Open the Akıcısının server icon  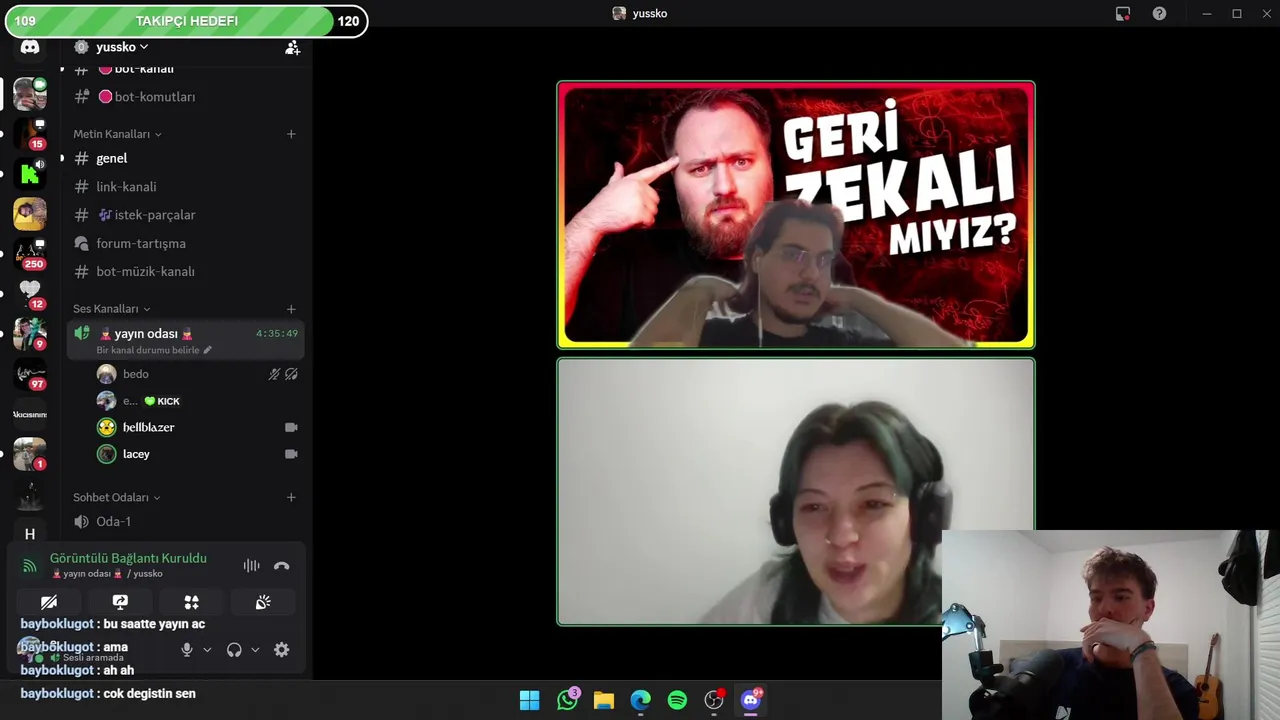point(30,414)
